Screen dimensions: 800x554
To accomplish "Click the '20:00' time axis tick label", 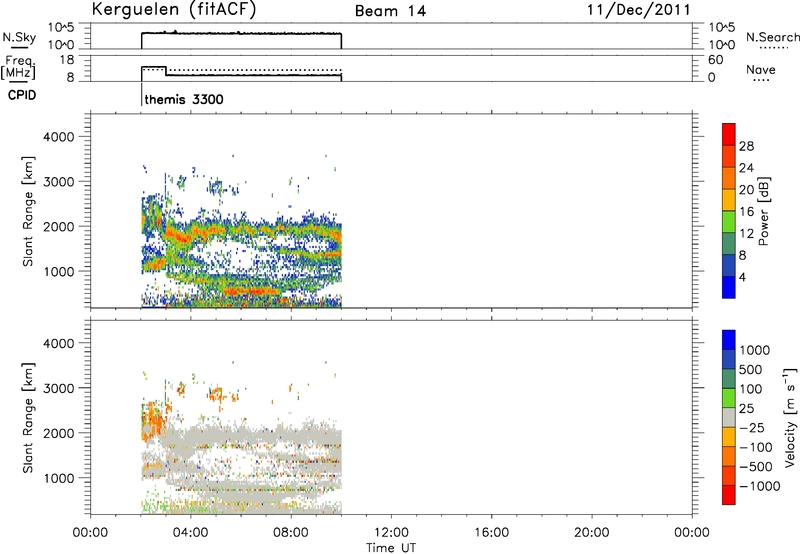I will point(592,533).
